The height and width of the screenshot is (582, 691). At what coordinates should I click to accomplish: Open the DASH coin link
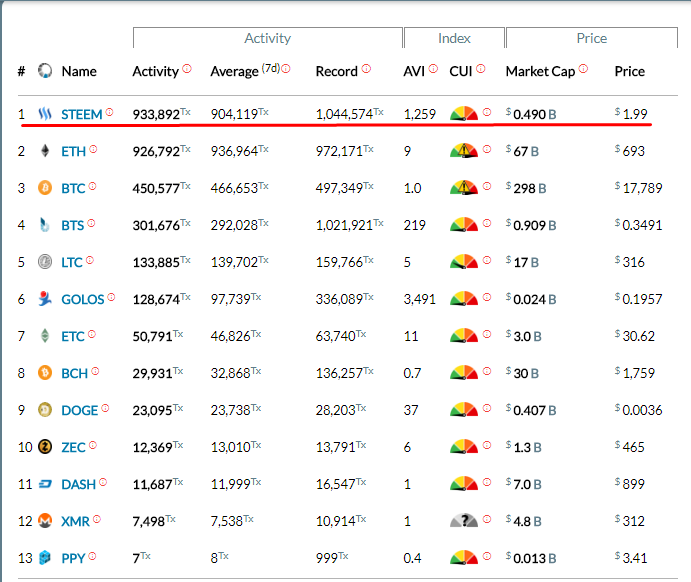(x=78, y=485)
